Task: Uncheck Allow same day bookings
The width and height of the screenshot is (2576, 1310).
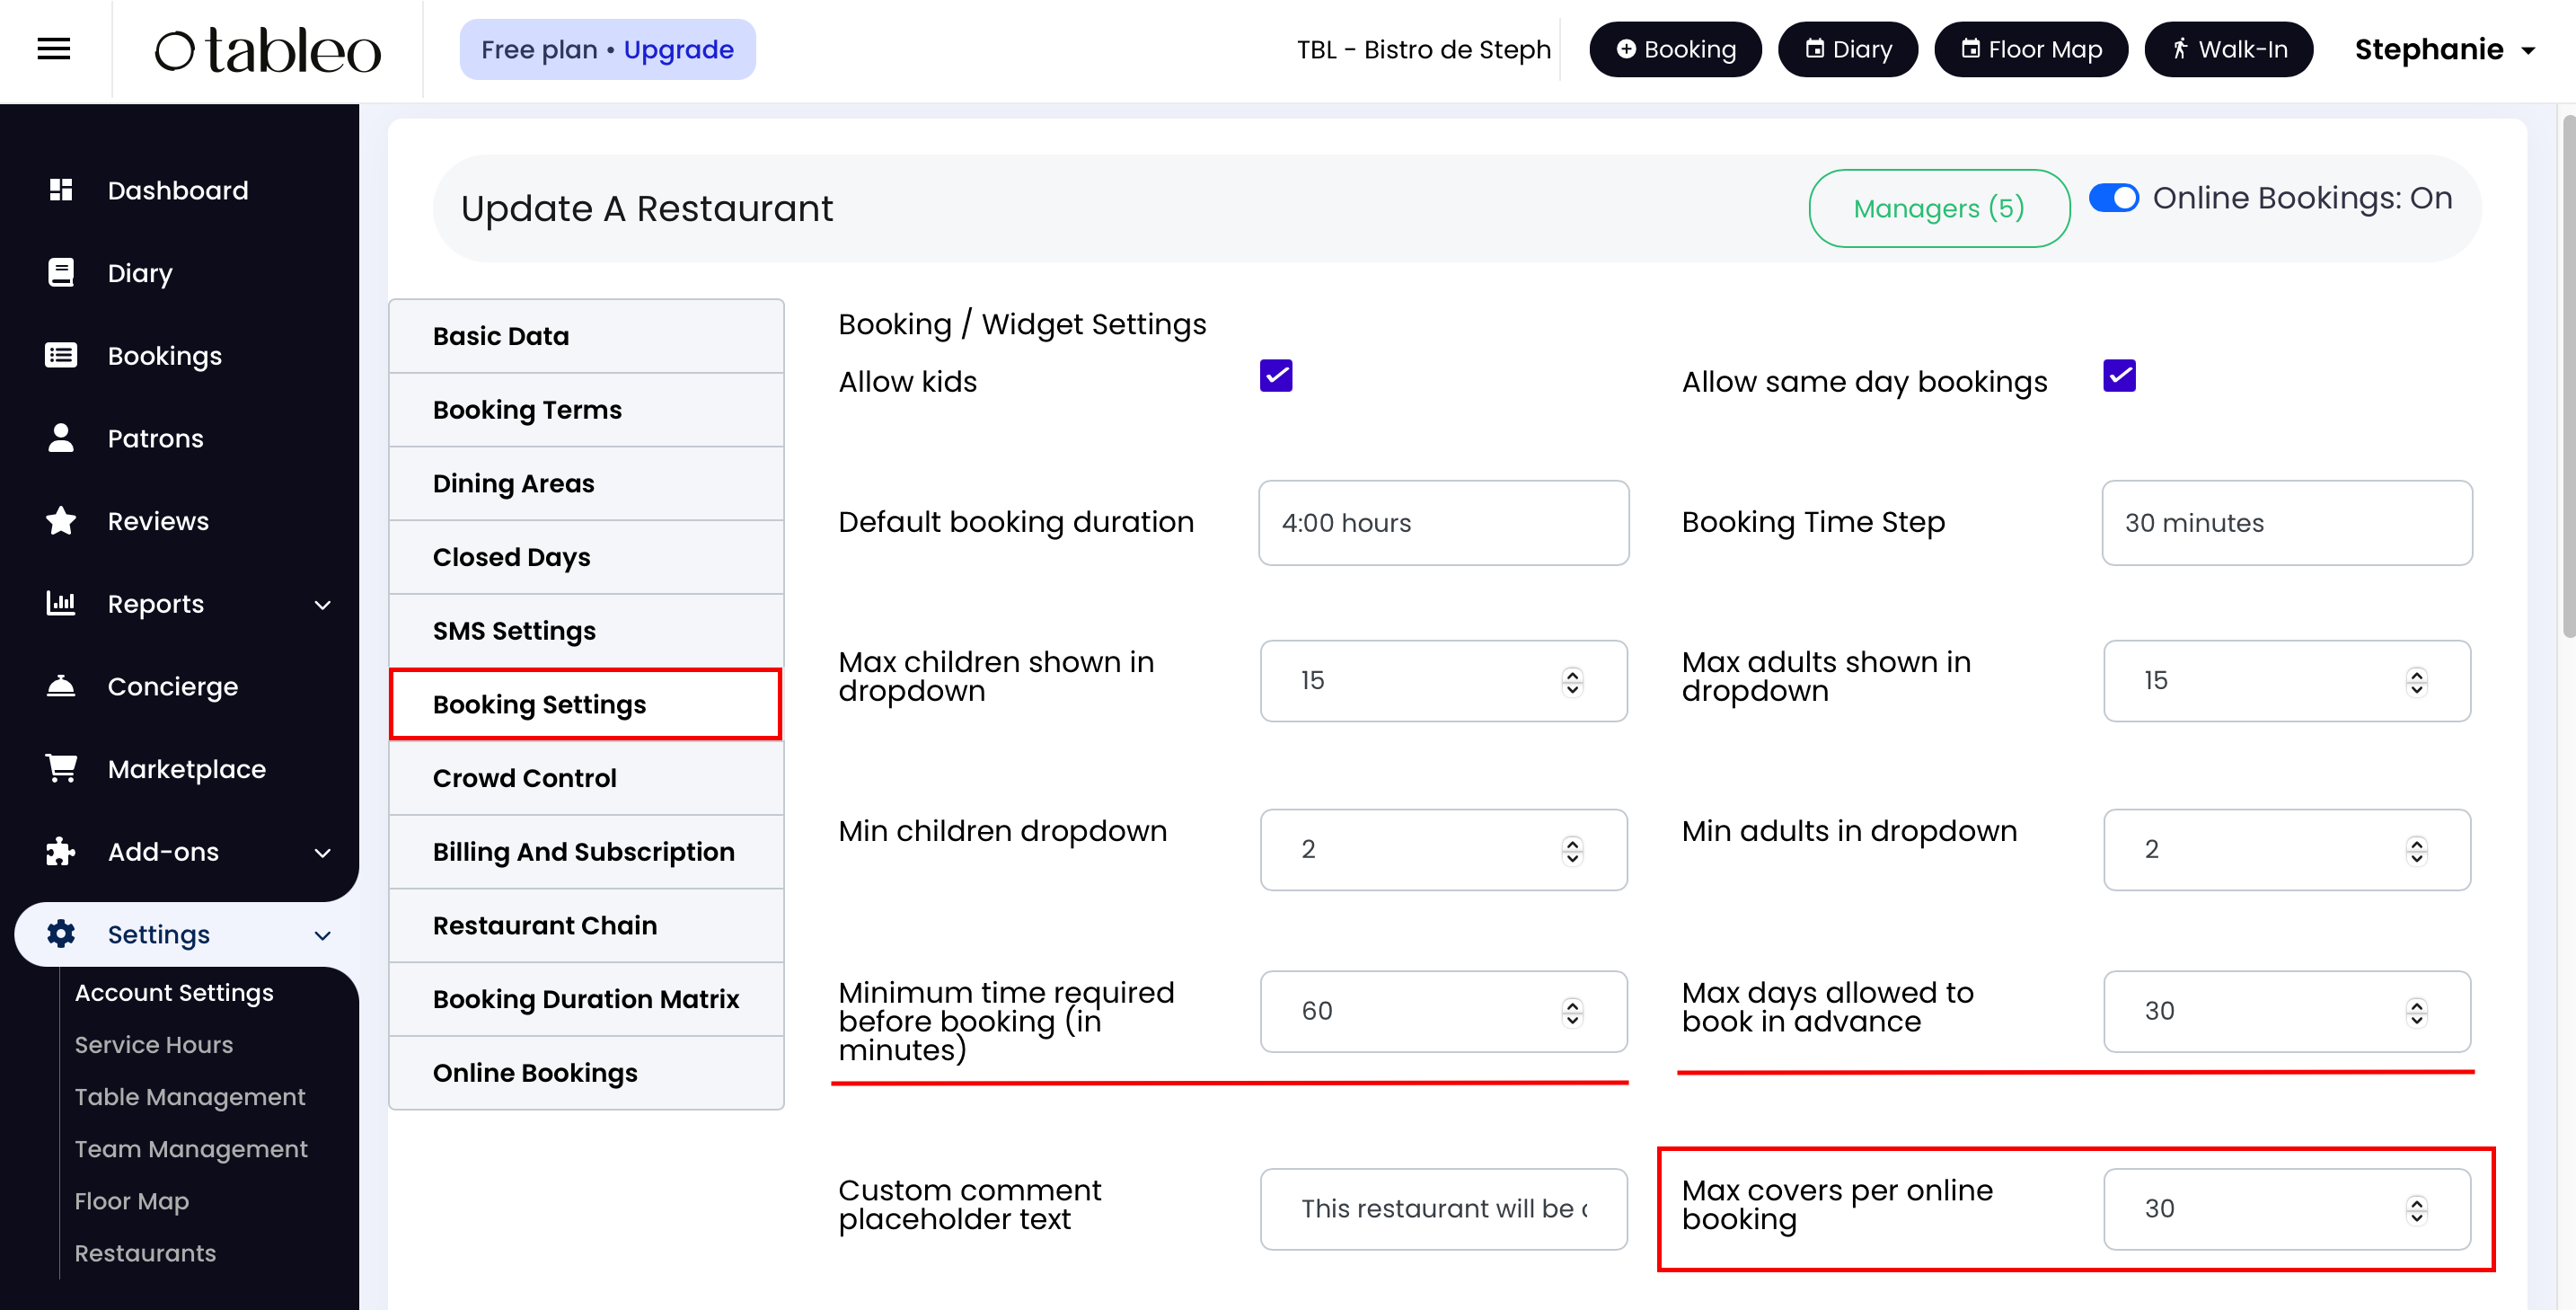Action: point(2118,376)
